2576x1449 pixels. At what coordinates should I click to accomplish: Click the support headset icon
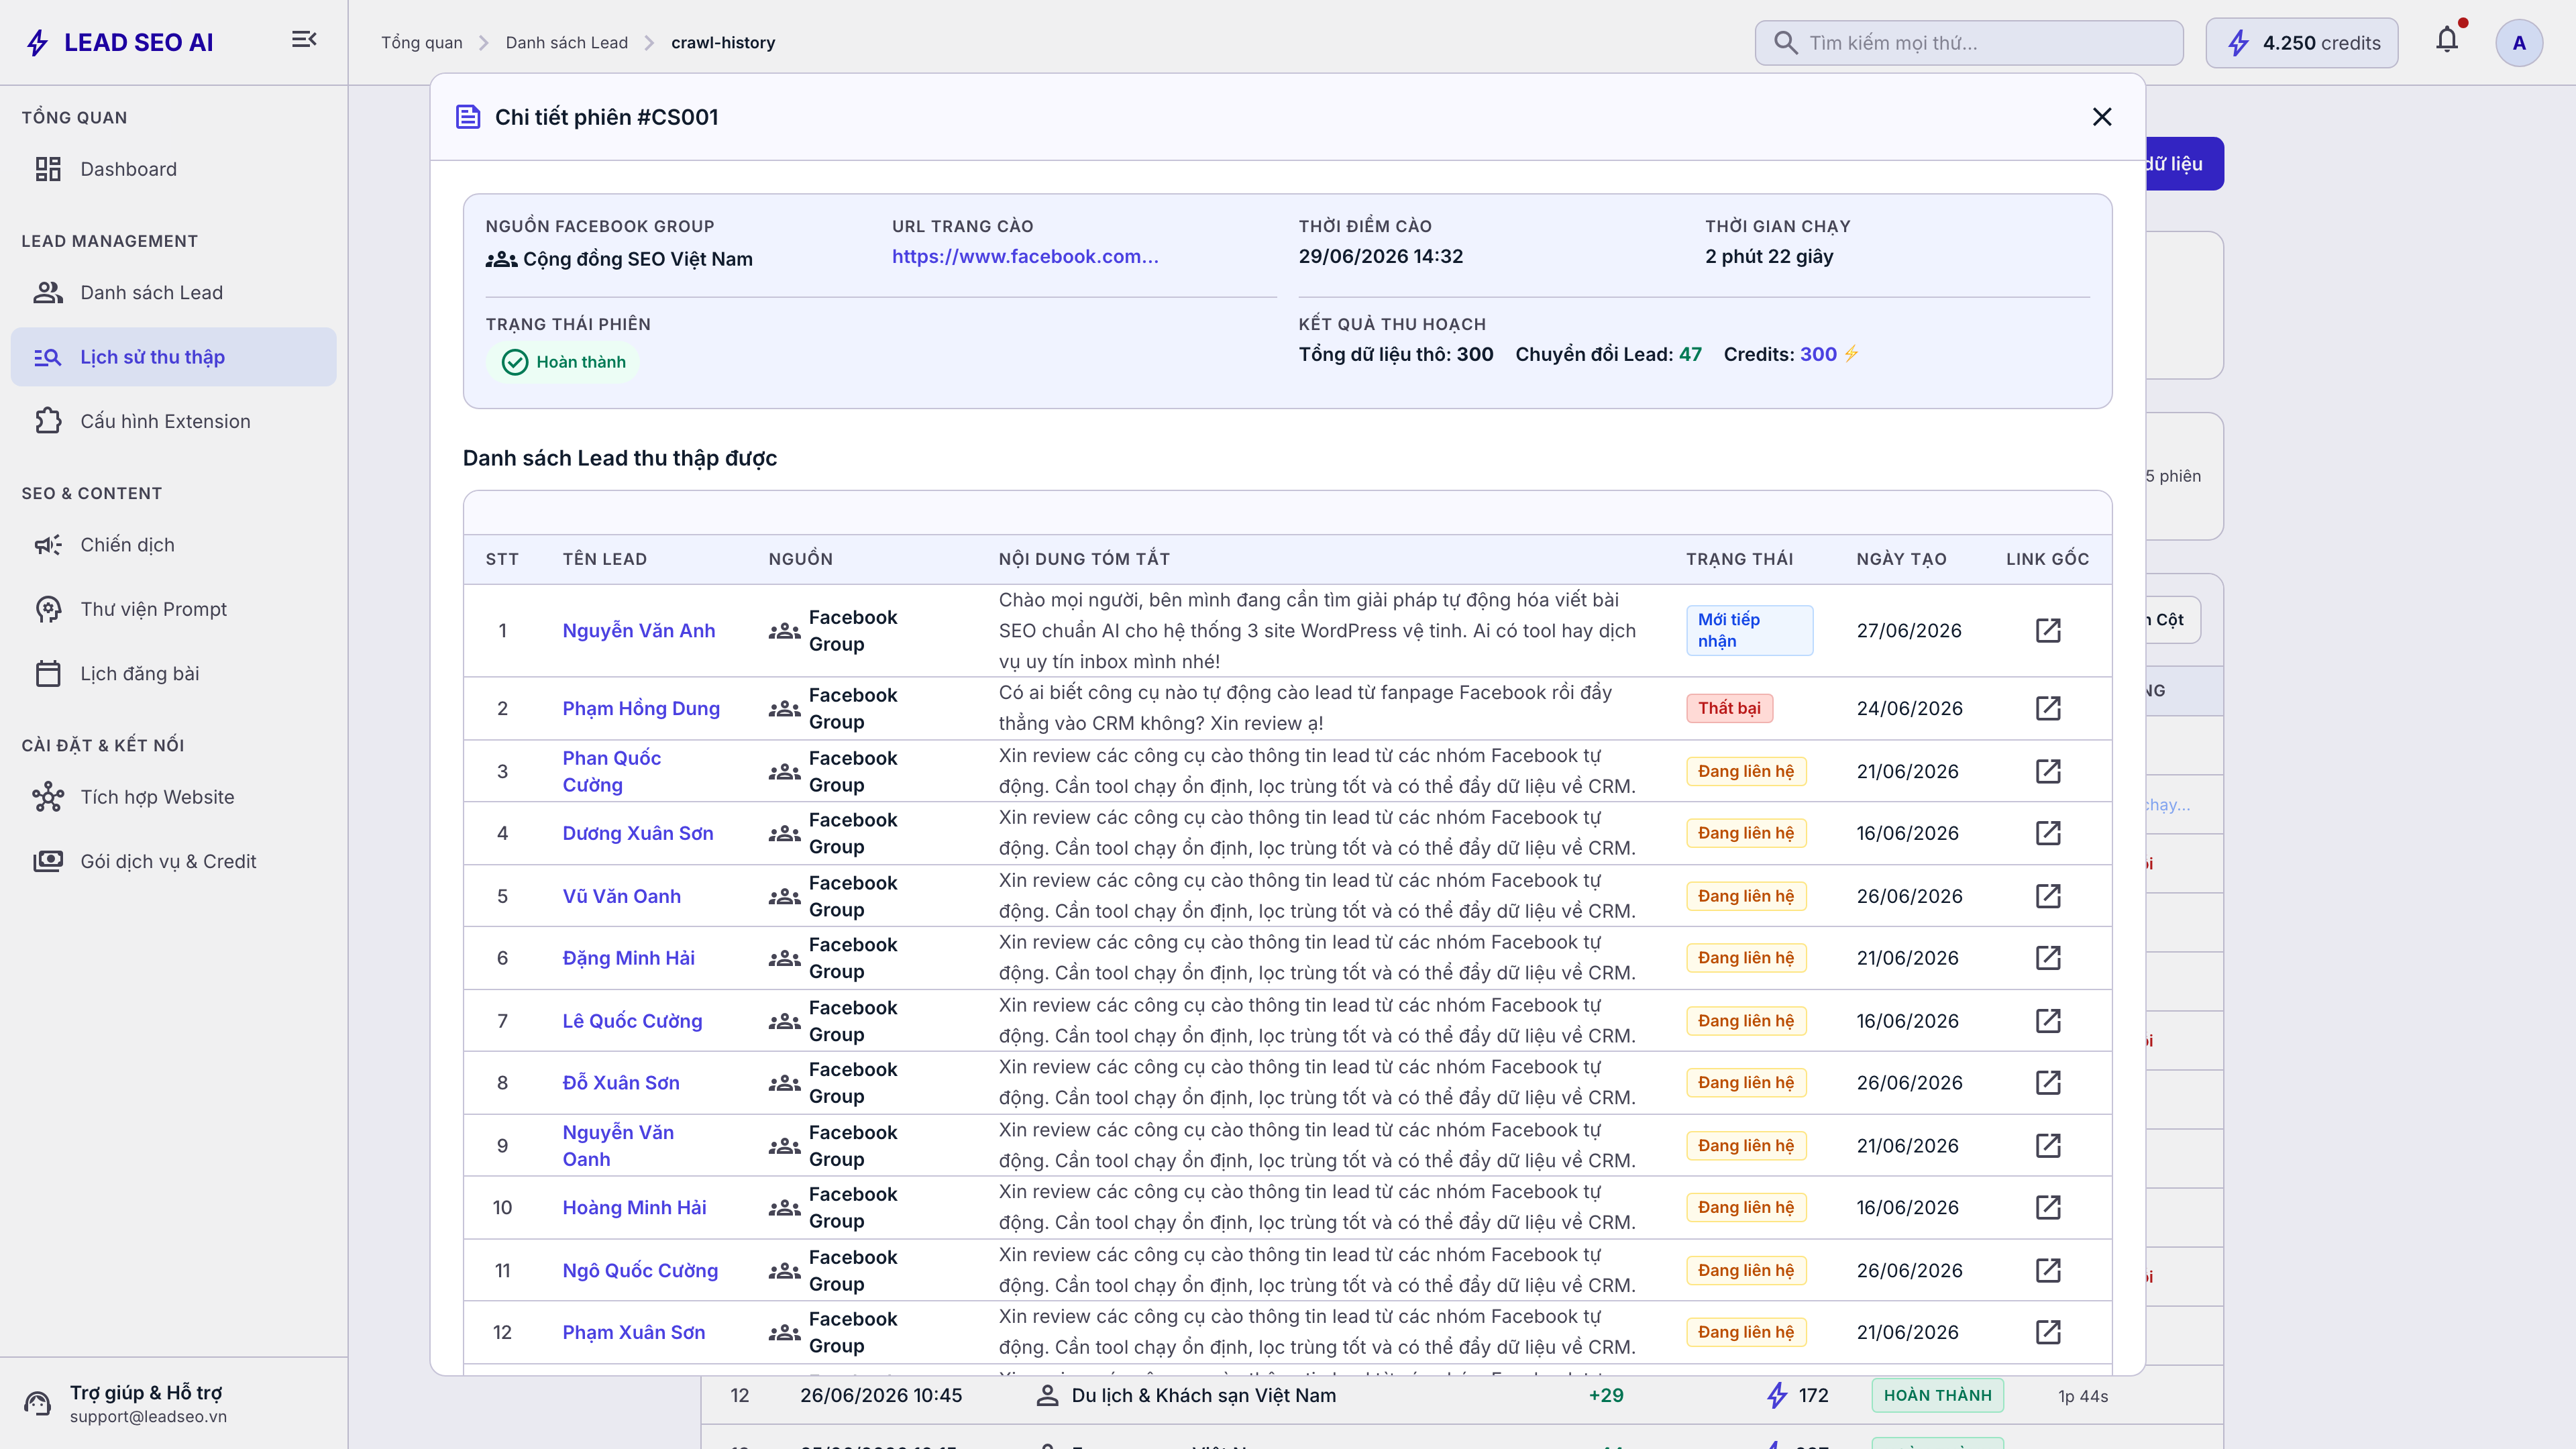38,1403
